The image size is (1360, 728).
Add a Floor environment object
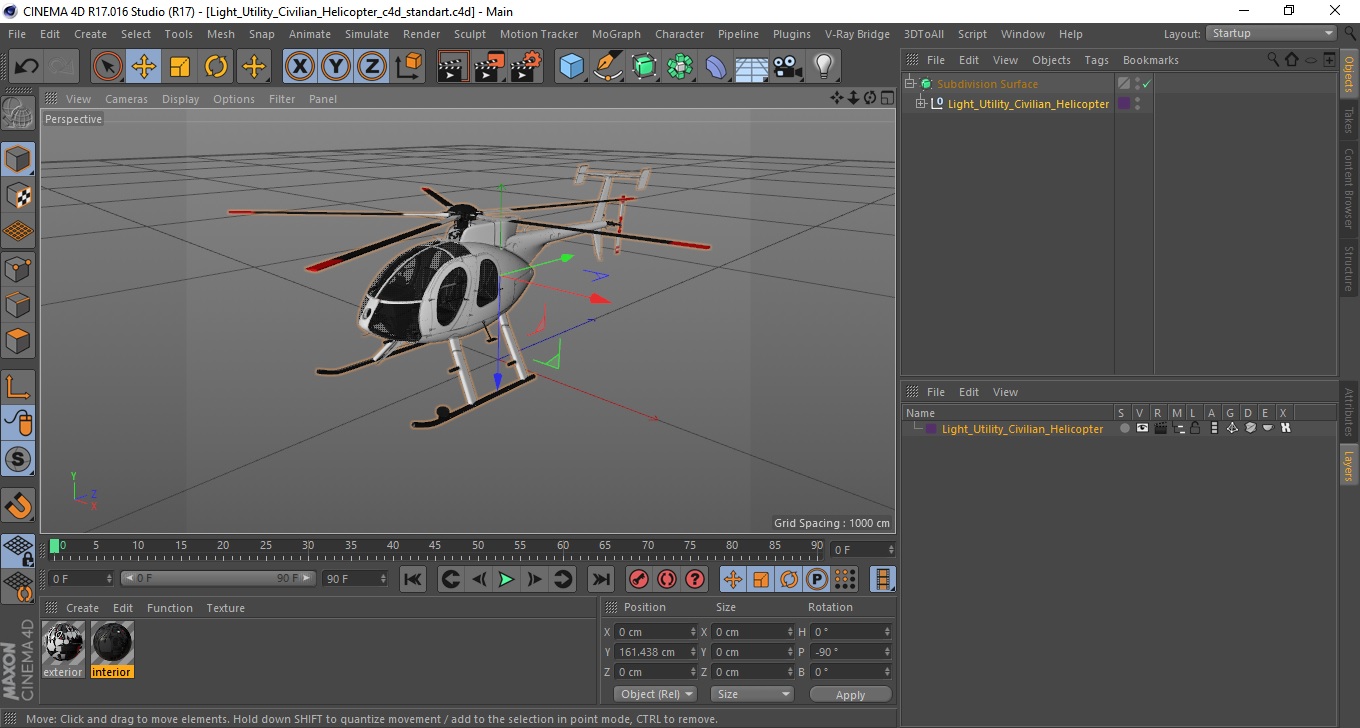pos(752,67)
